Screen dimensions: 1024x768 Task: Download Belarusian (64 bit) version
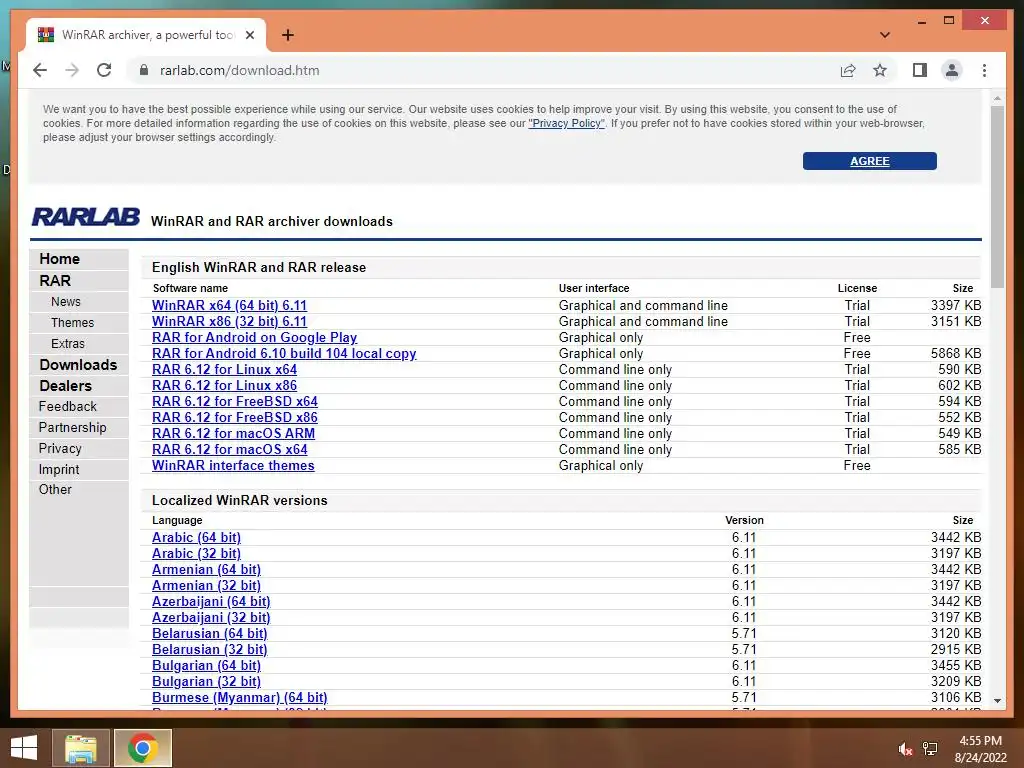pyautogui.click(x=210, y=633)
